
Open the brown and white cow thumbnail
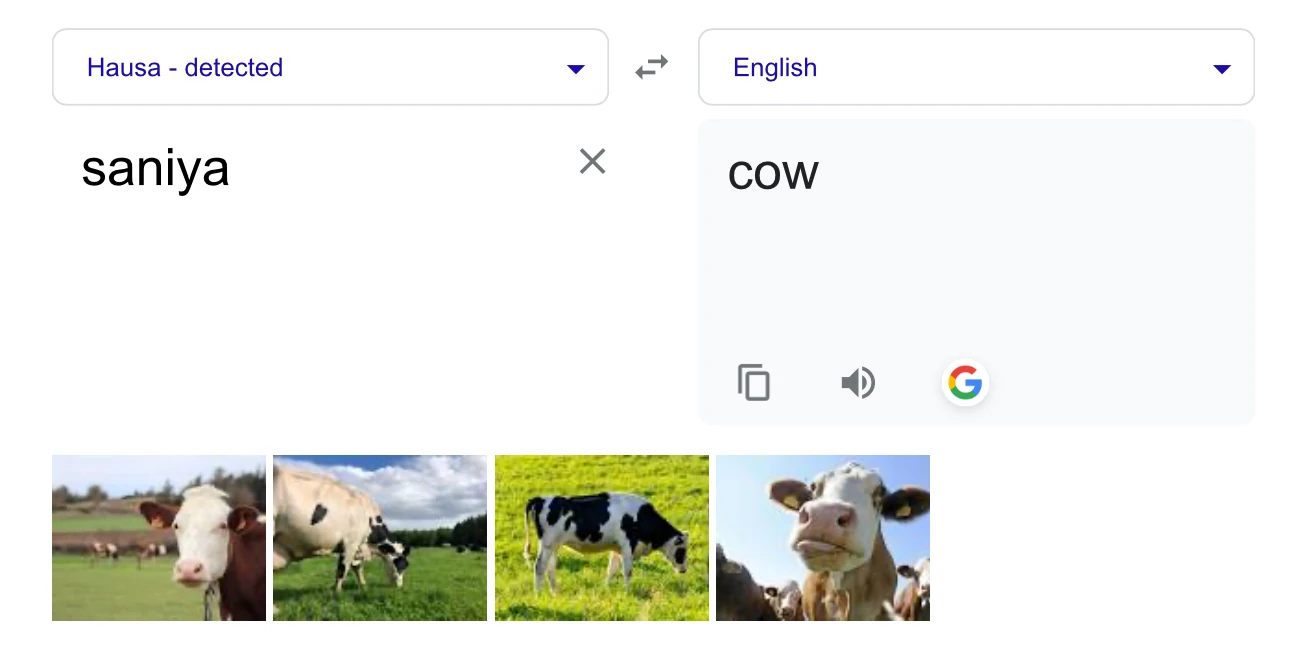[x=159, y=538]
